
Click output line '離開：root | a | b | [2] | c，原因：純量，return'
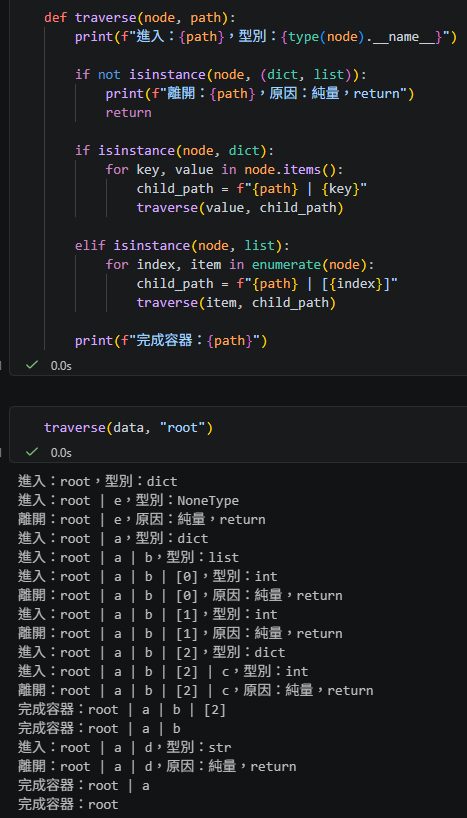pyautogui.click(x=196, y=690)
